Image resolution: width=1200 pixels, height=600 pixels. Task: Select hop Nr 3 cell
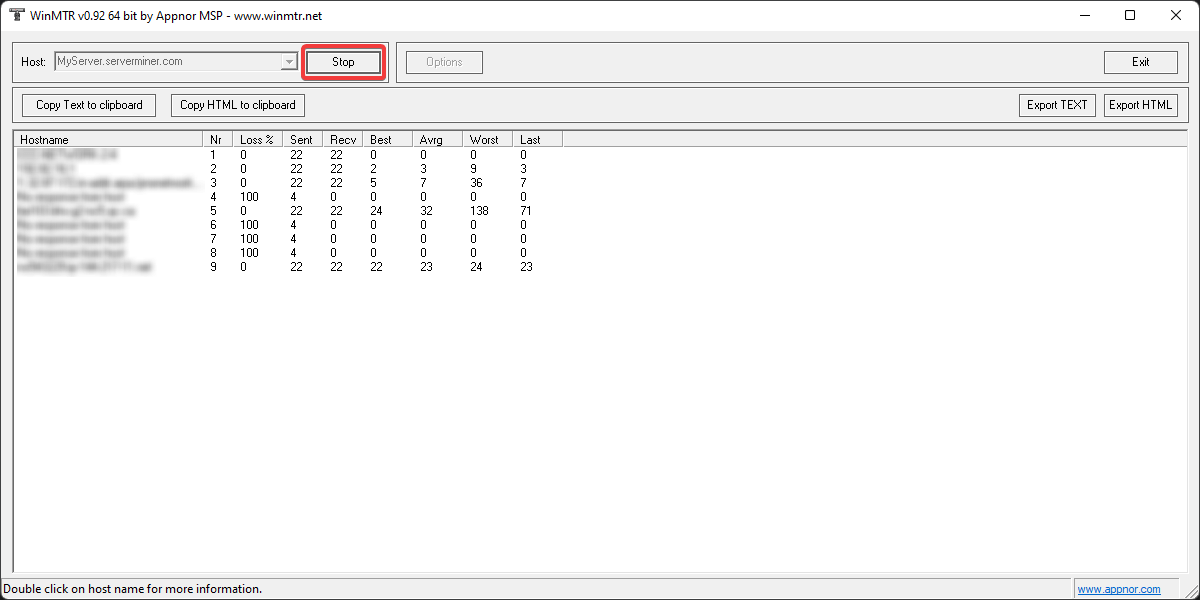[x=213, y=183]
